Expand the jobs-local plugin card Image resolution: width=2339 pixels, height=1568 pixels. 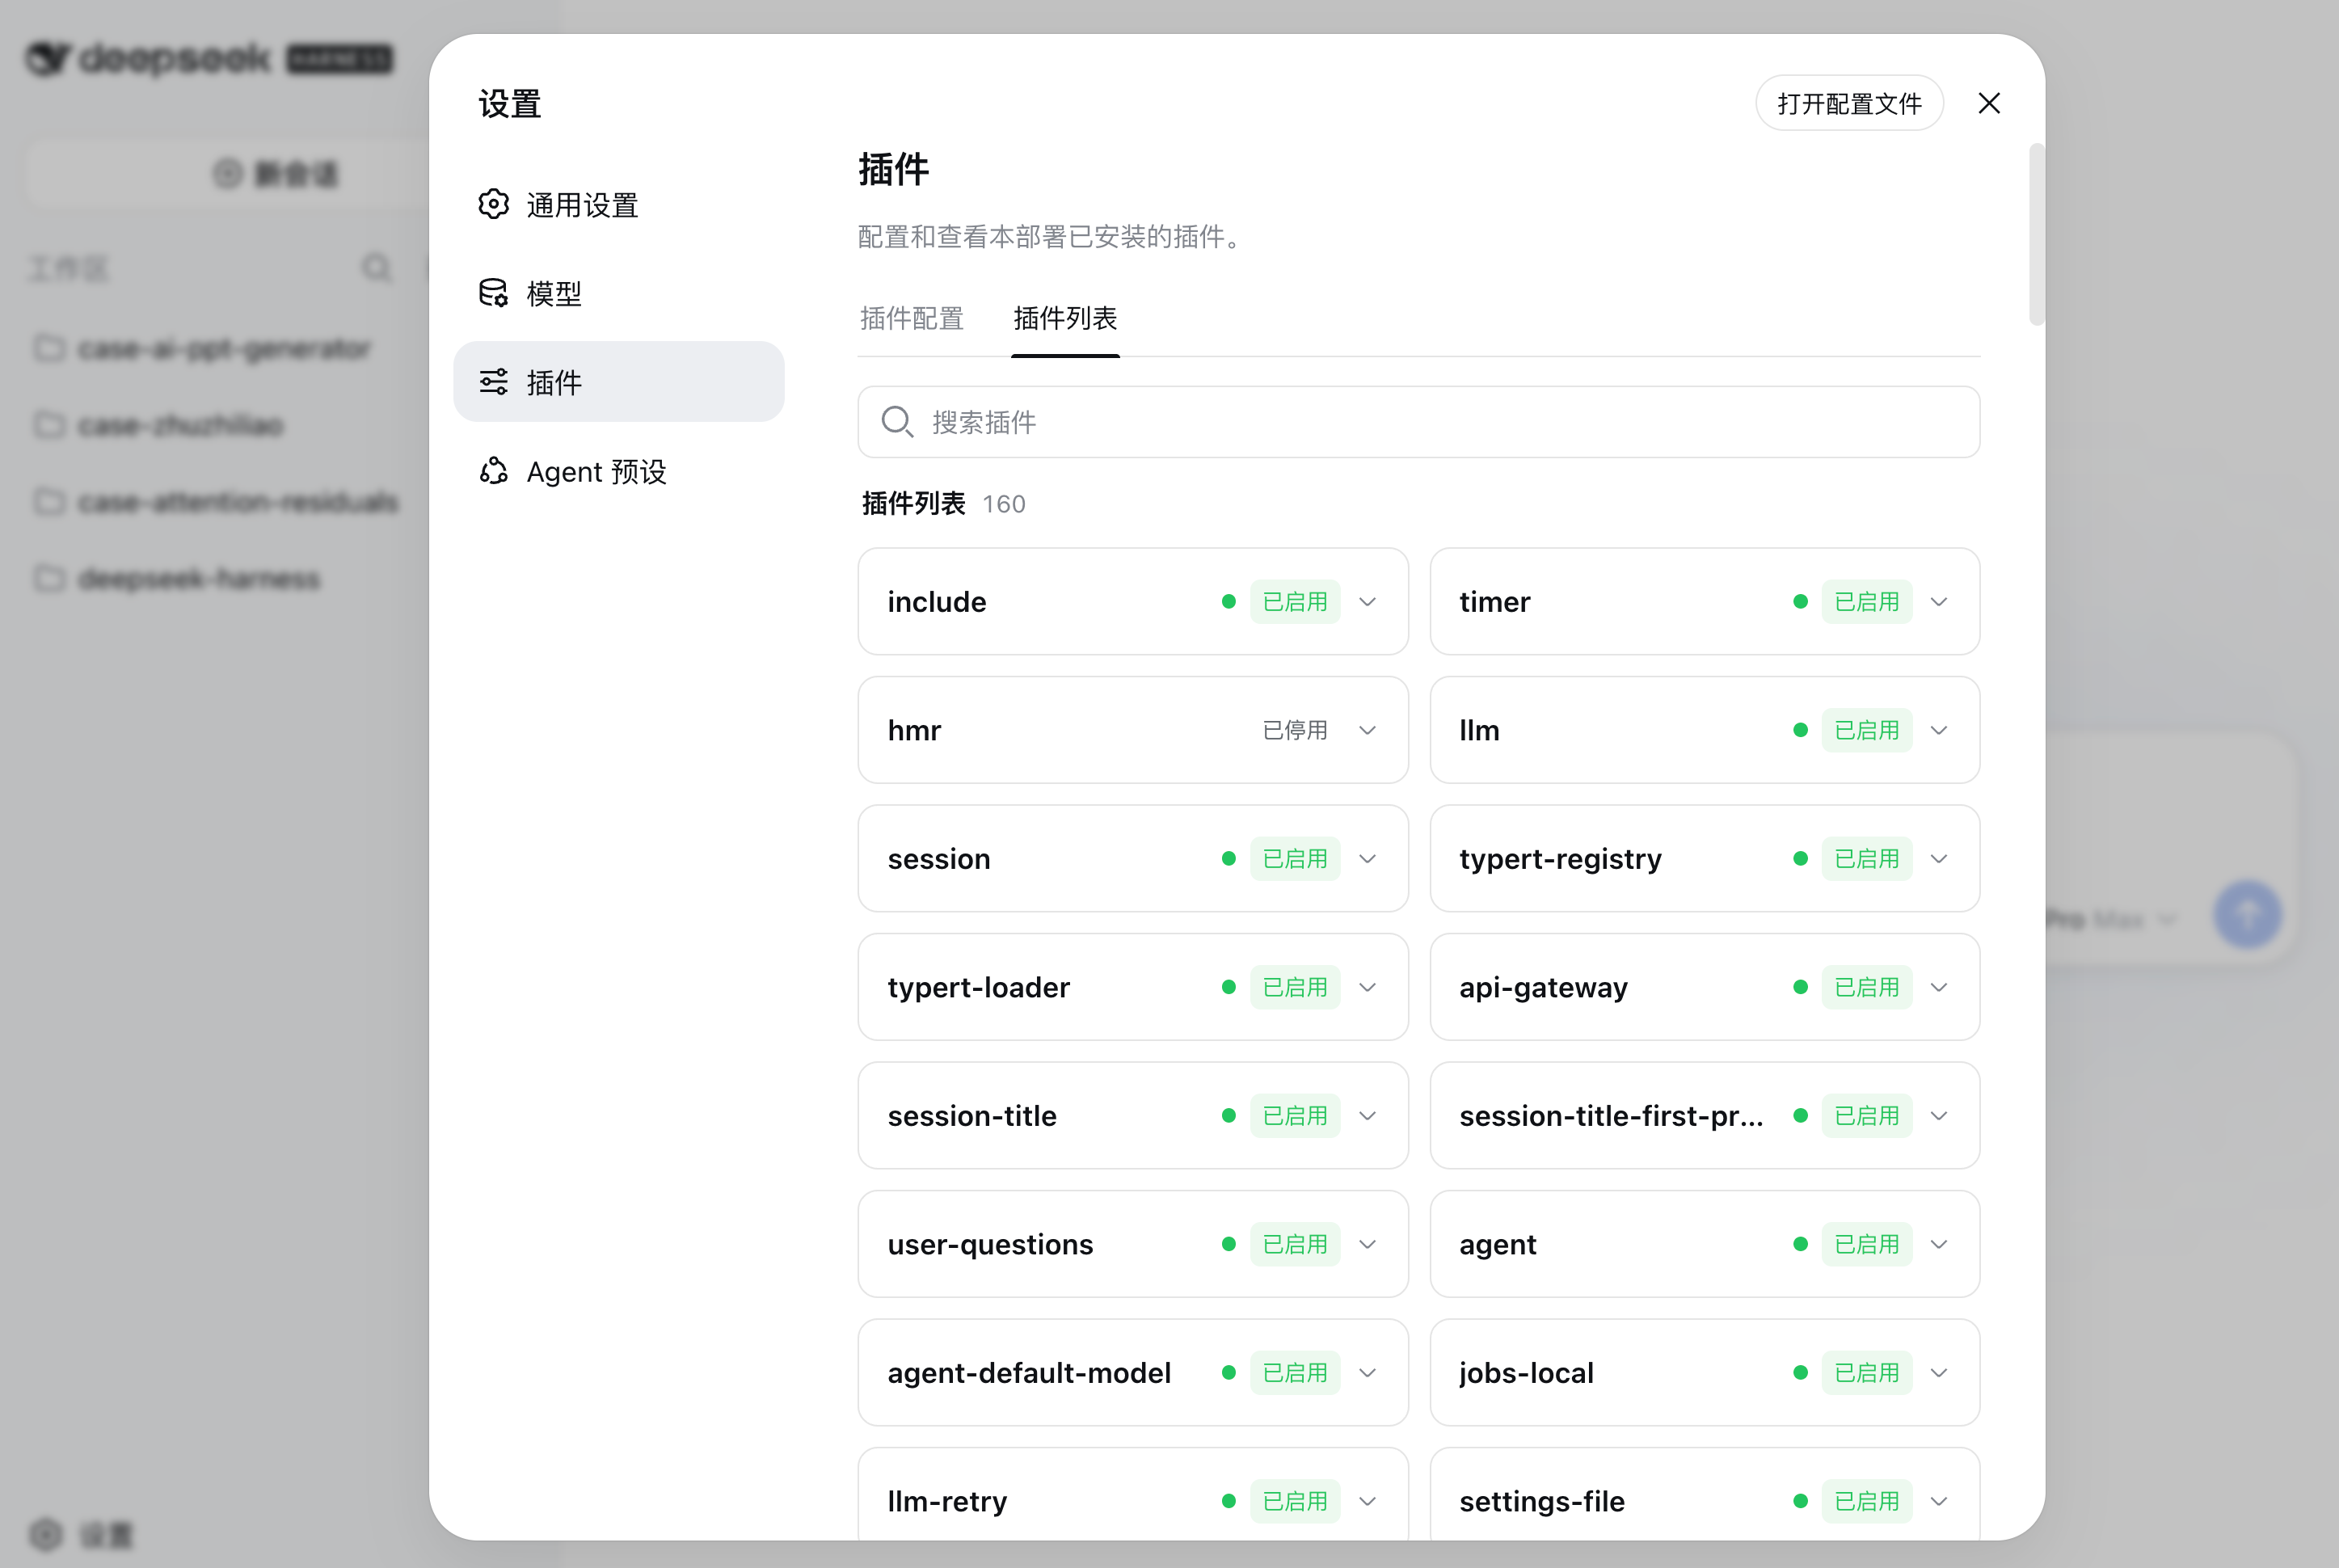point(1939,1372)
